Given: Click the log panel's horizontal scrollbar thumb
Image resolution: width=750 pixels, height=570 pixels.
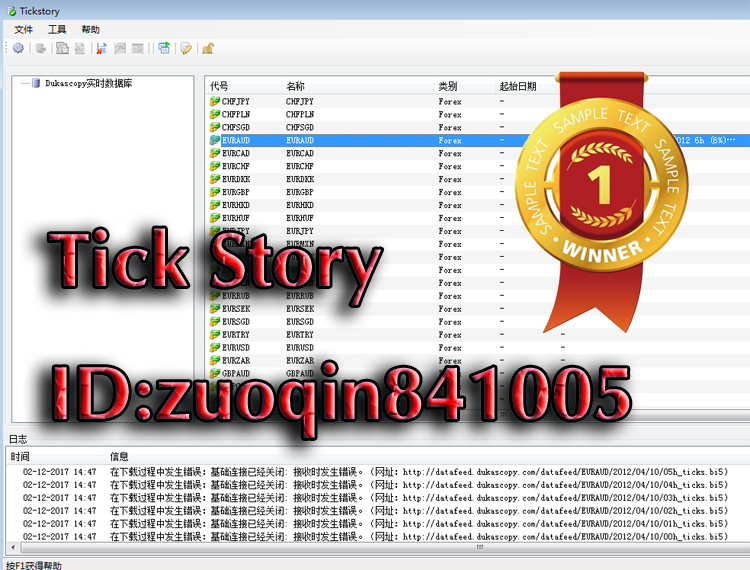Looking at the screenshot, I should (479, 547).
